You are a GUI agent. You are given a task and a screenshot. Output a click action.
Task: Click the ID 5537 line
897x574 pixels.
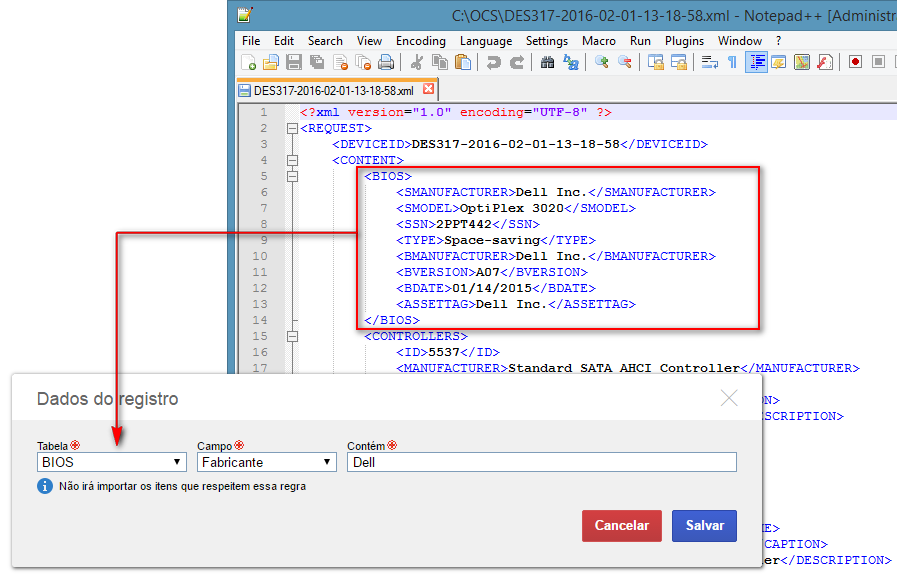447,353
